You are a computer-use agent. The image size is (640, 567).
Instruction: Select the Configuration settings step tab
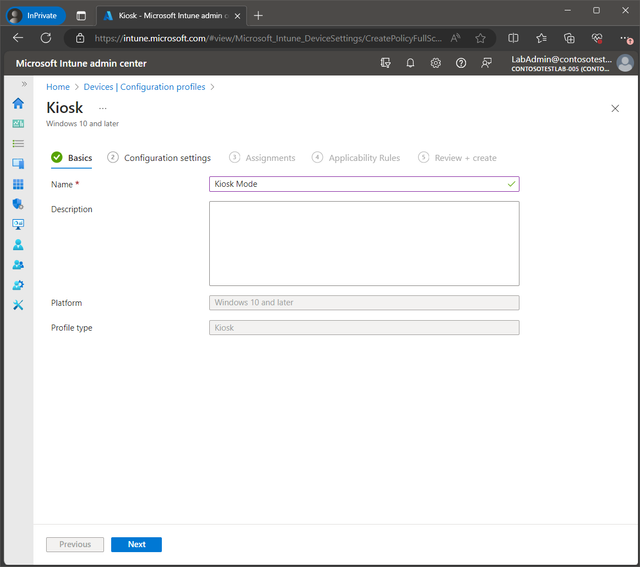[159, 158]
